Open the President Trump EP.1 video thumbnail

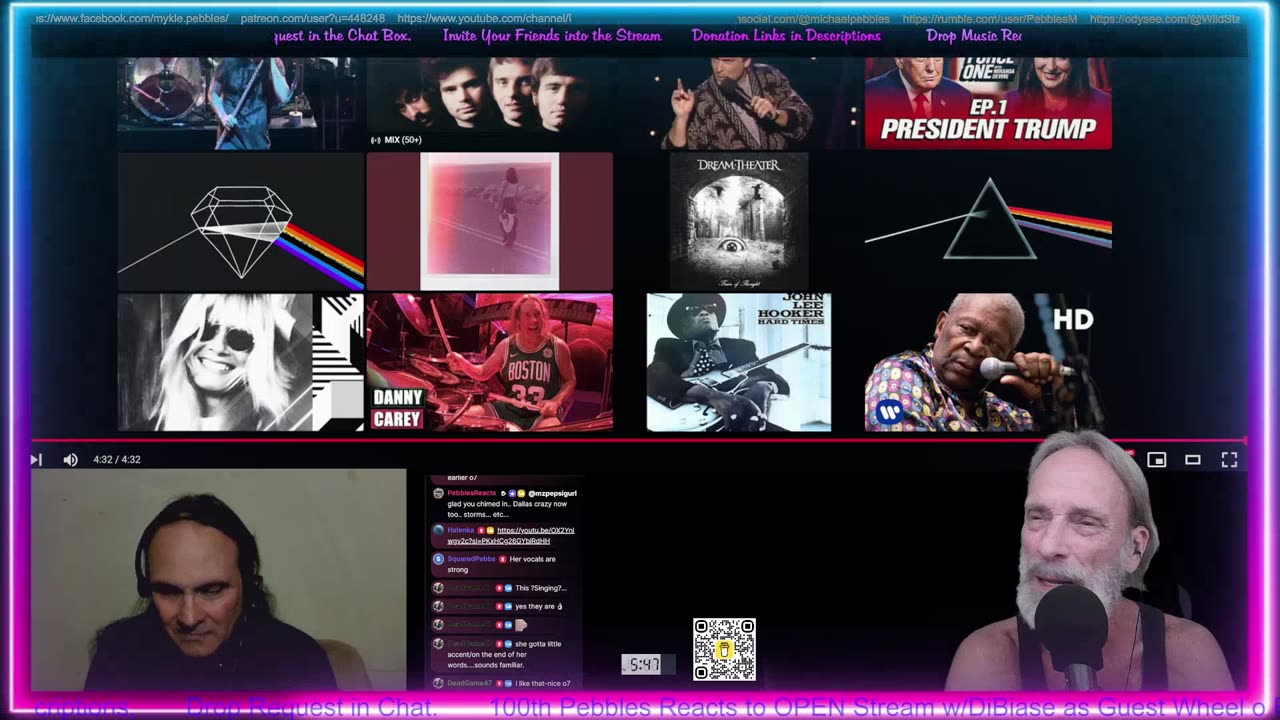tap(988, 103)
